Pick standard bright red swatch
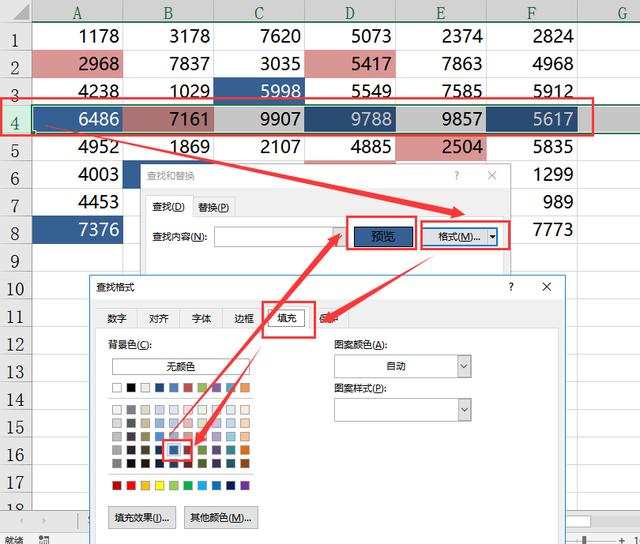640x544 pixels. tap(131, 486)
